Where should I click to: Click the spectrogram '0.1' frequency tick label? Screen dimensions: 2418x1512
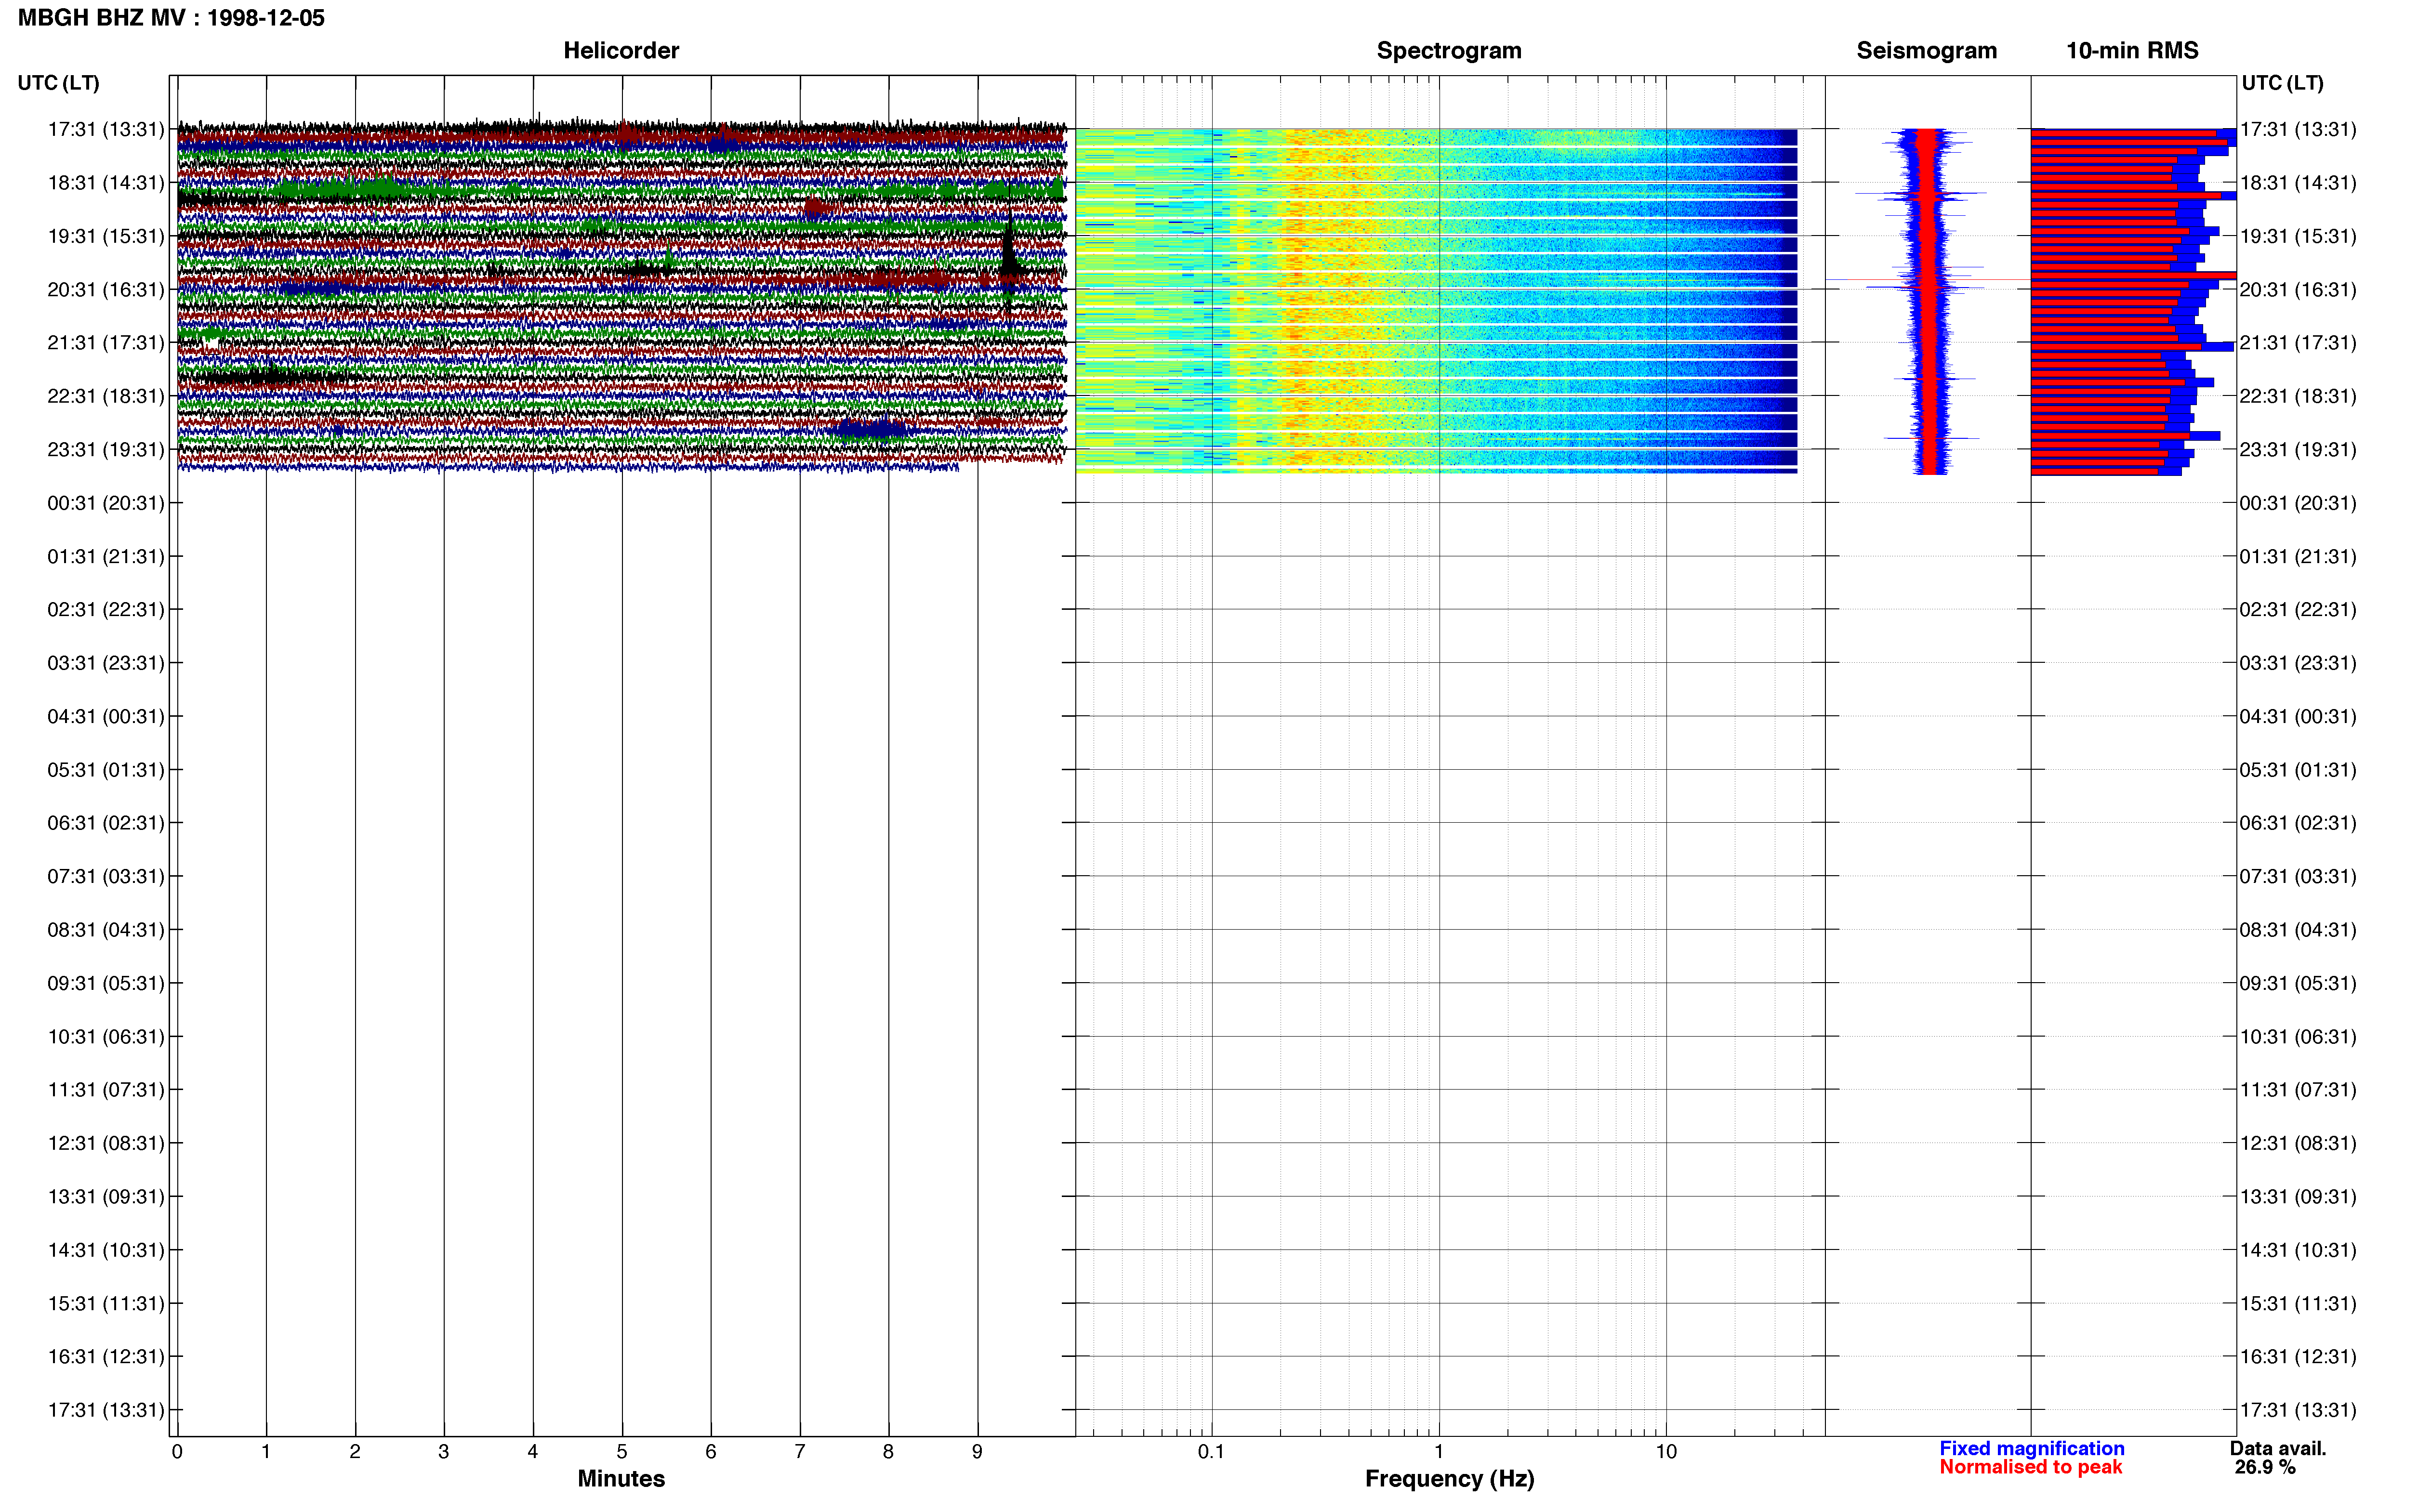[x=1211, y=1452]
